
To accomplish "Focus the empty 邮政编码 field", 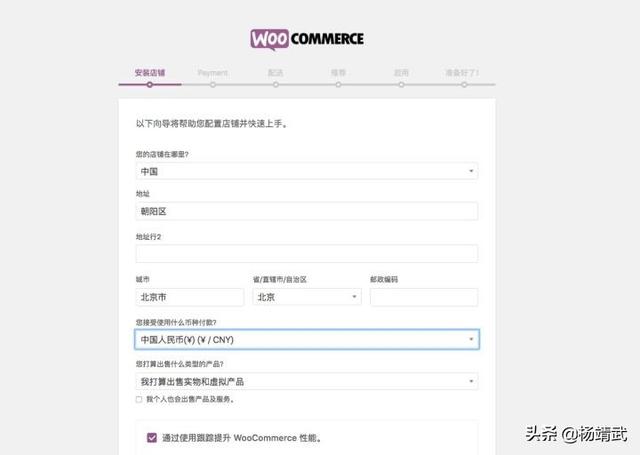I will [424, 297].
